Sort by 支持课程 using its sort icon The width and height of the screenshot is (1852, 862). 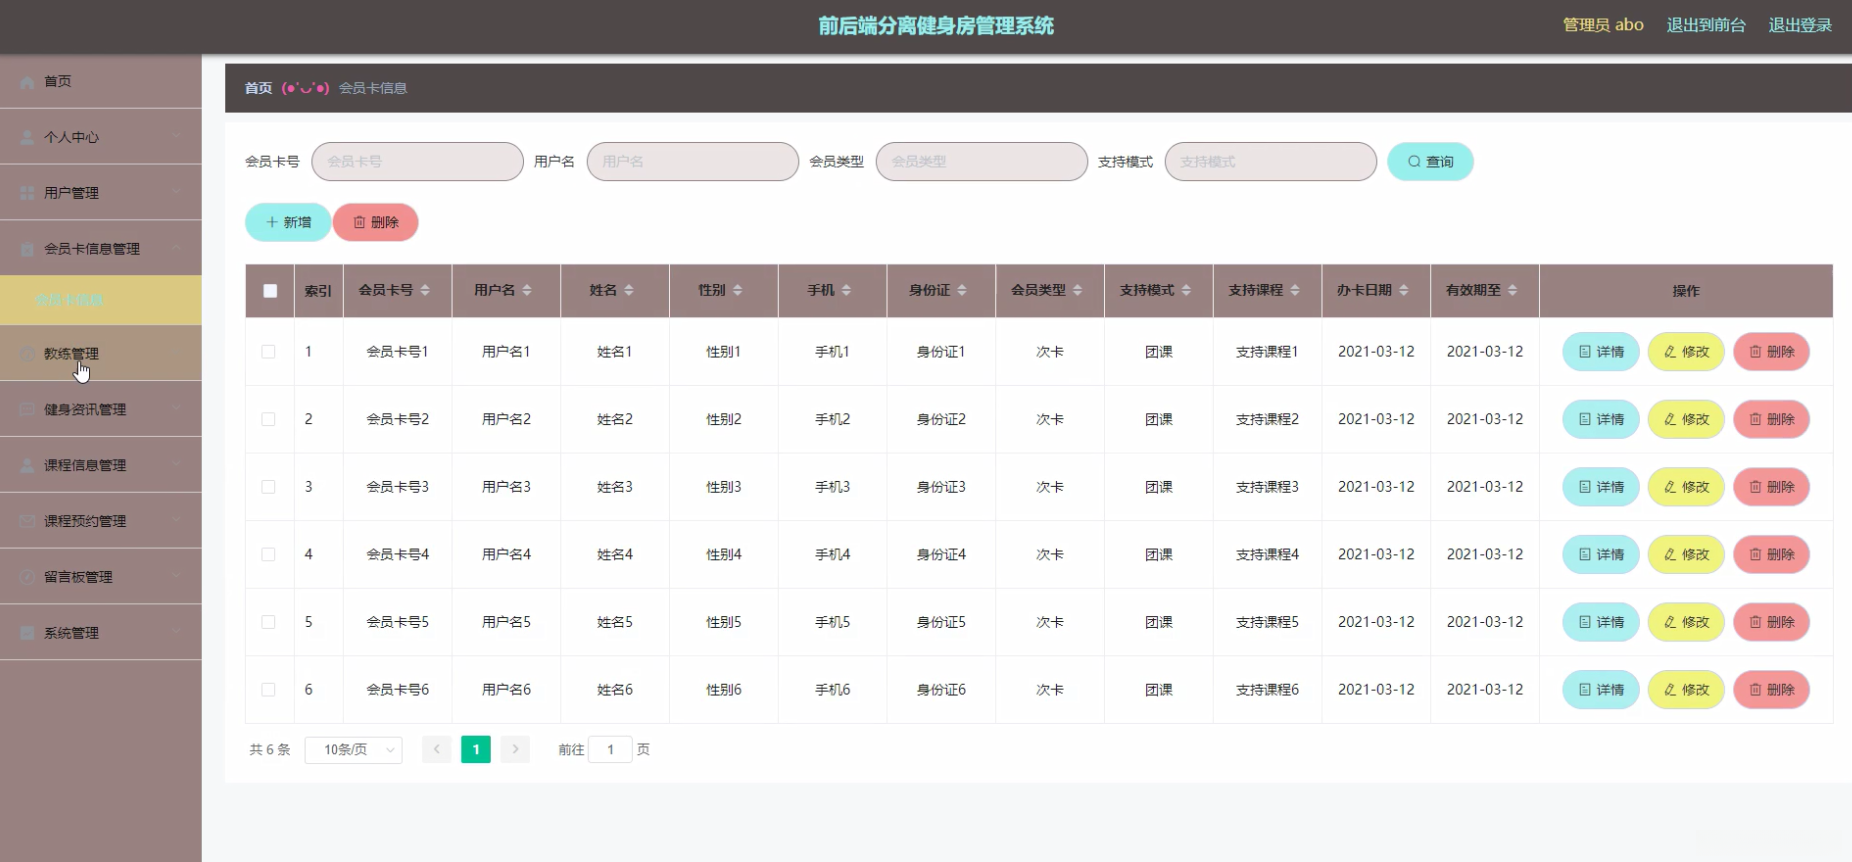coord(1295,290)
